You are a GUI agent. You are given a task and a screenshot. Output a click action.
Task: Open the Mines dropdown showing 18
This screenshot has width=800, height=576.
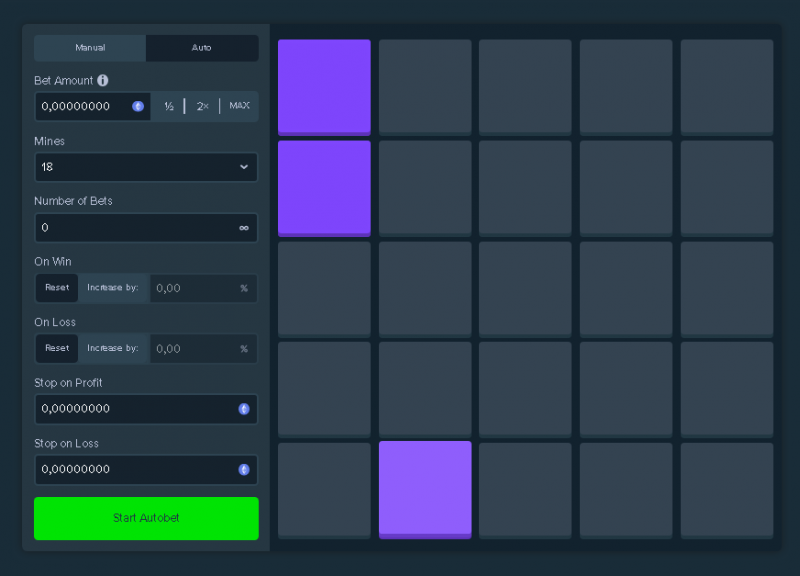146,167
